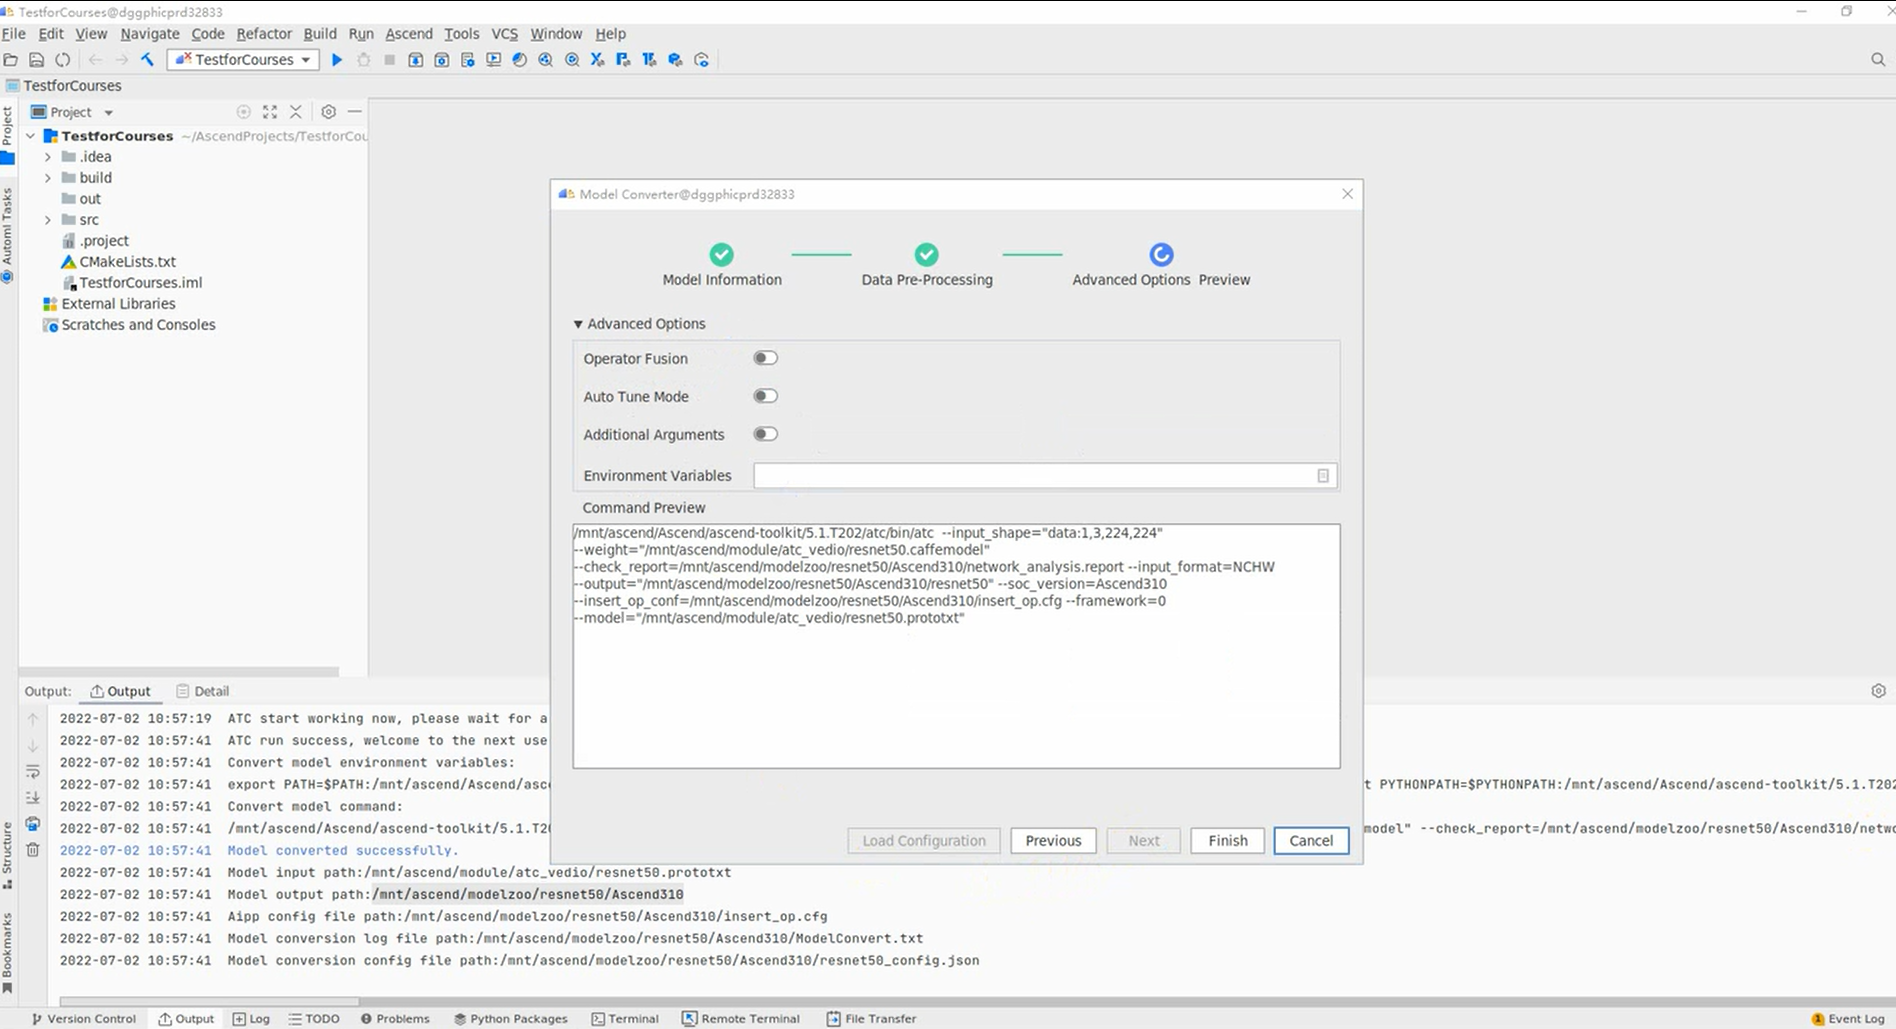Select CMakeLists.txt in project tree
Screen dimensions: 1896x1029
(x=118, y=262)
